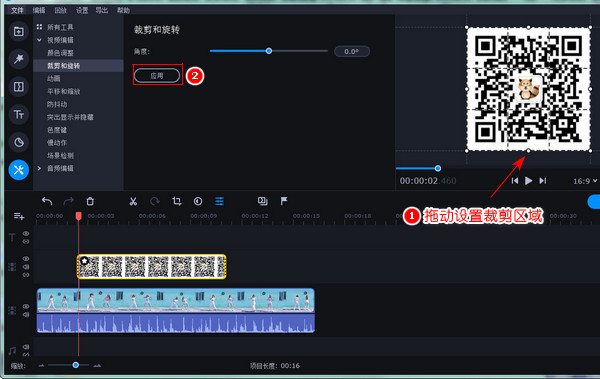The height and width of the screenshot is (379, 600).
Task: Mute the main video track speaker
Action: point(26,315)
